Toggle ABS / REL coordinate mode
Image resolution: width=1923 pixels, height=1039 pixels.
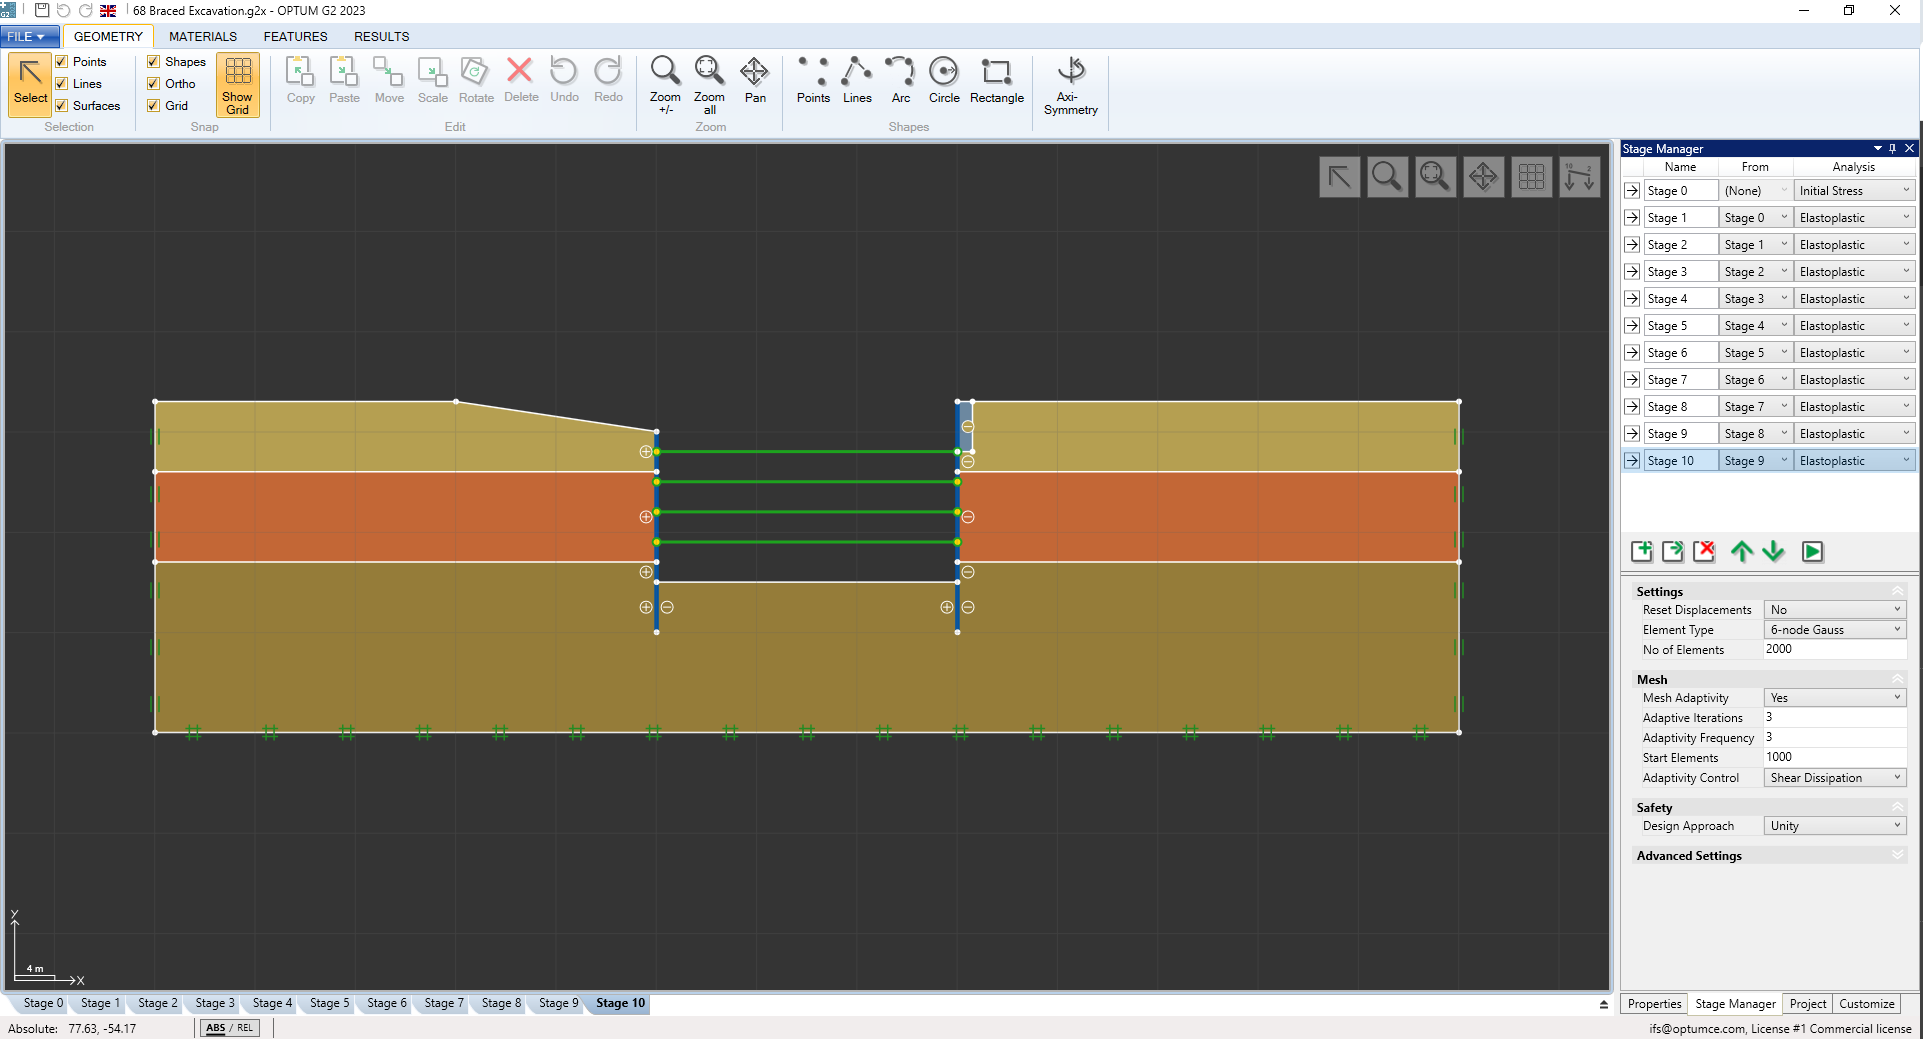pos(230,1028)
